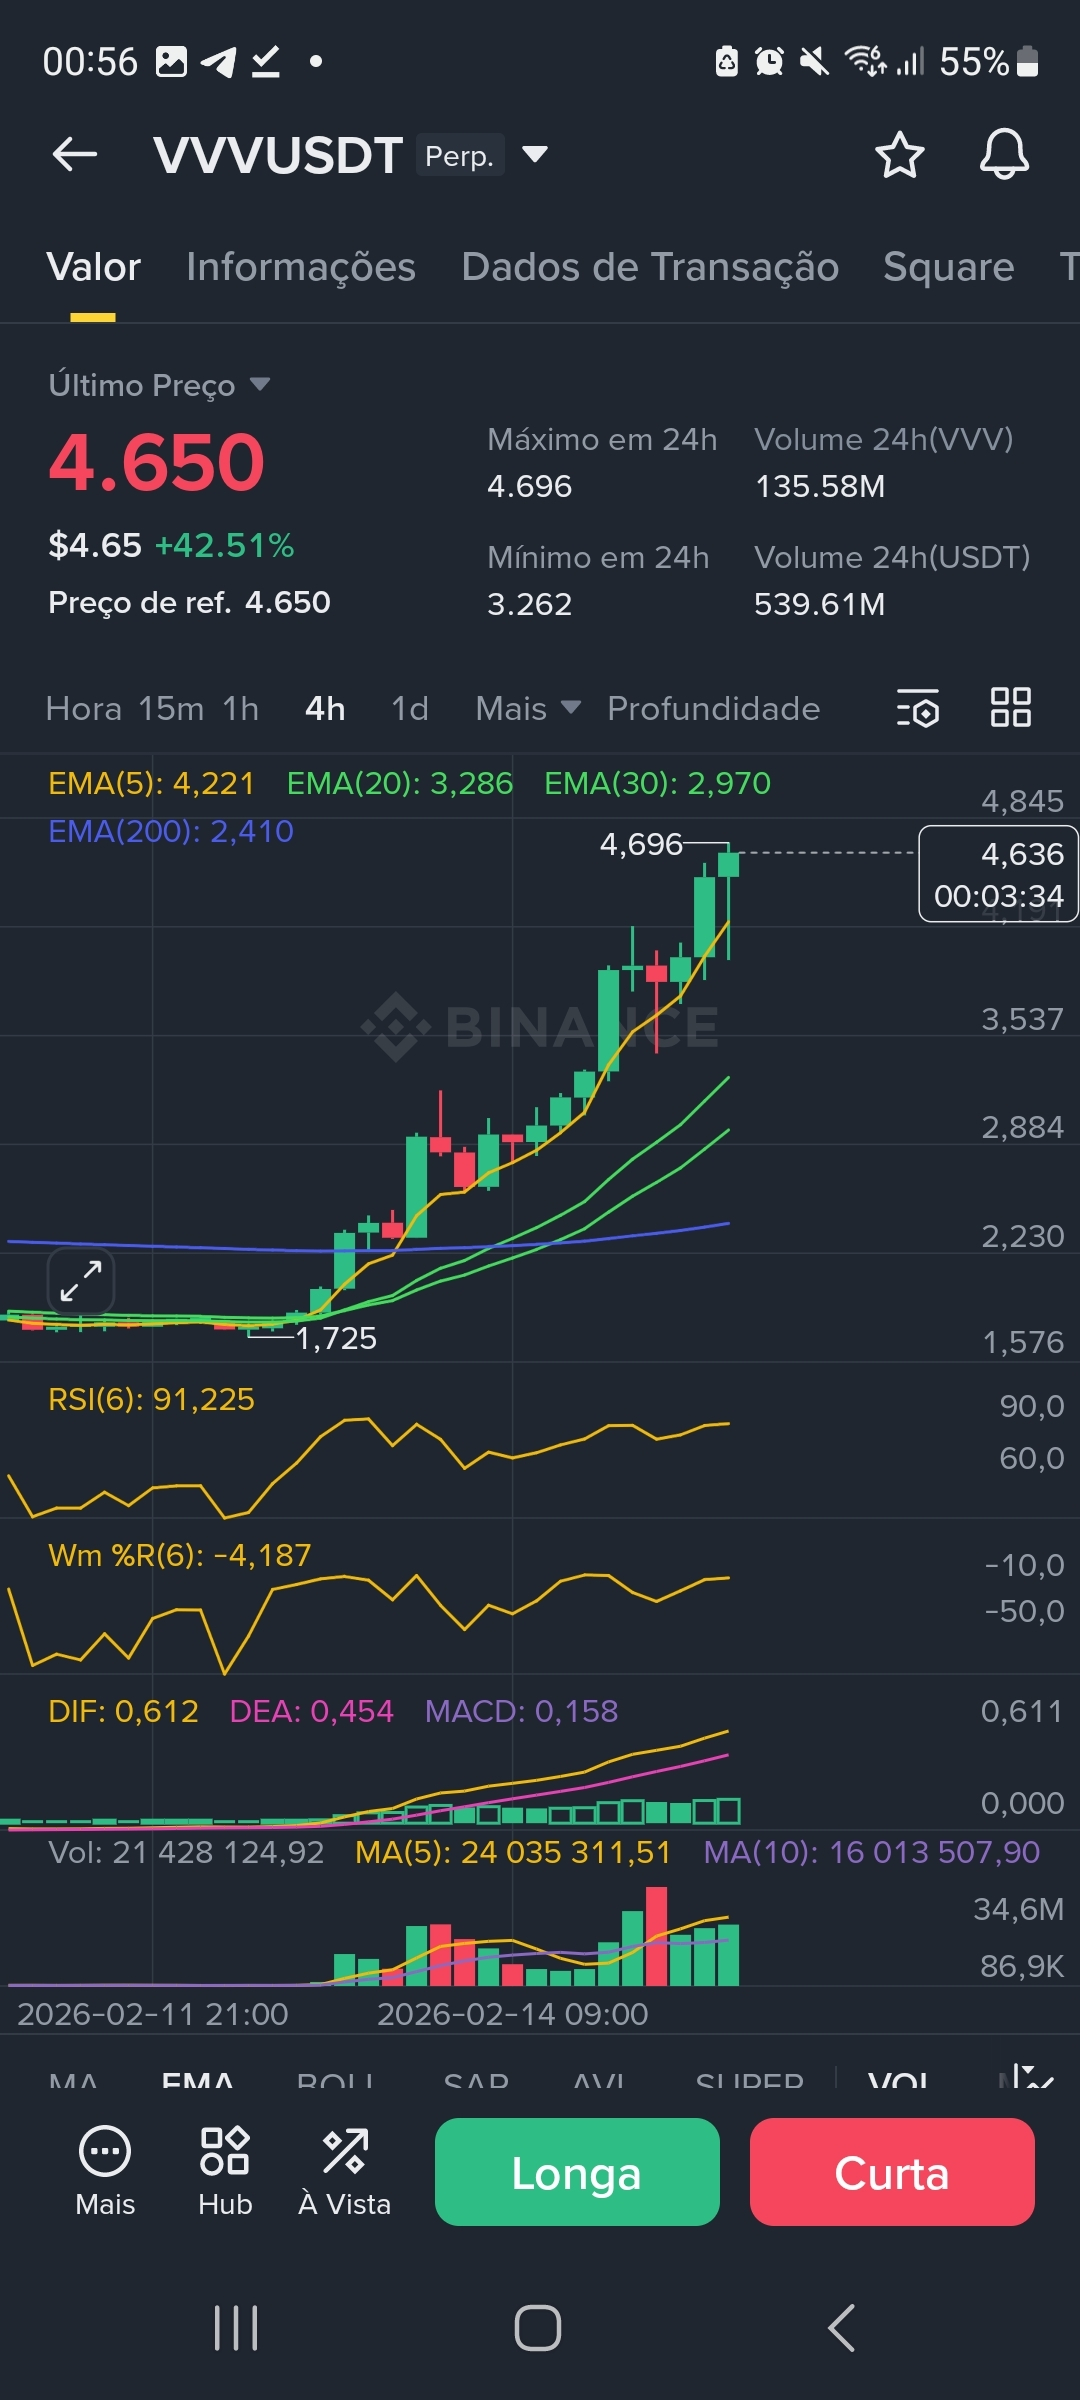The height and width of the screenshot is (2400, 1080).
Task: Tap the Wm %R(6): -4,187 label
Action: click(180, 1555)
